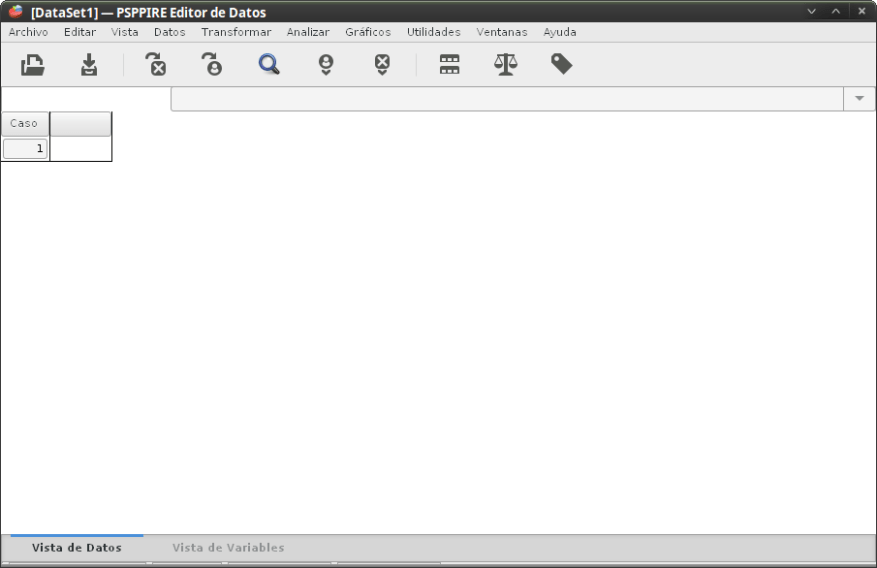Open the Gráficos menu
Screen dimensions: 877x568
(368, 32)
